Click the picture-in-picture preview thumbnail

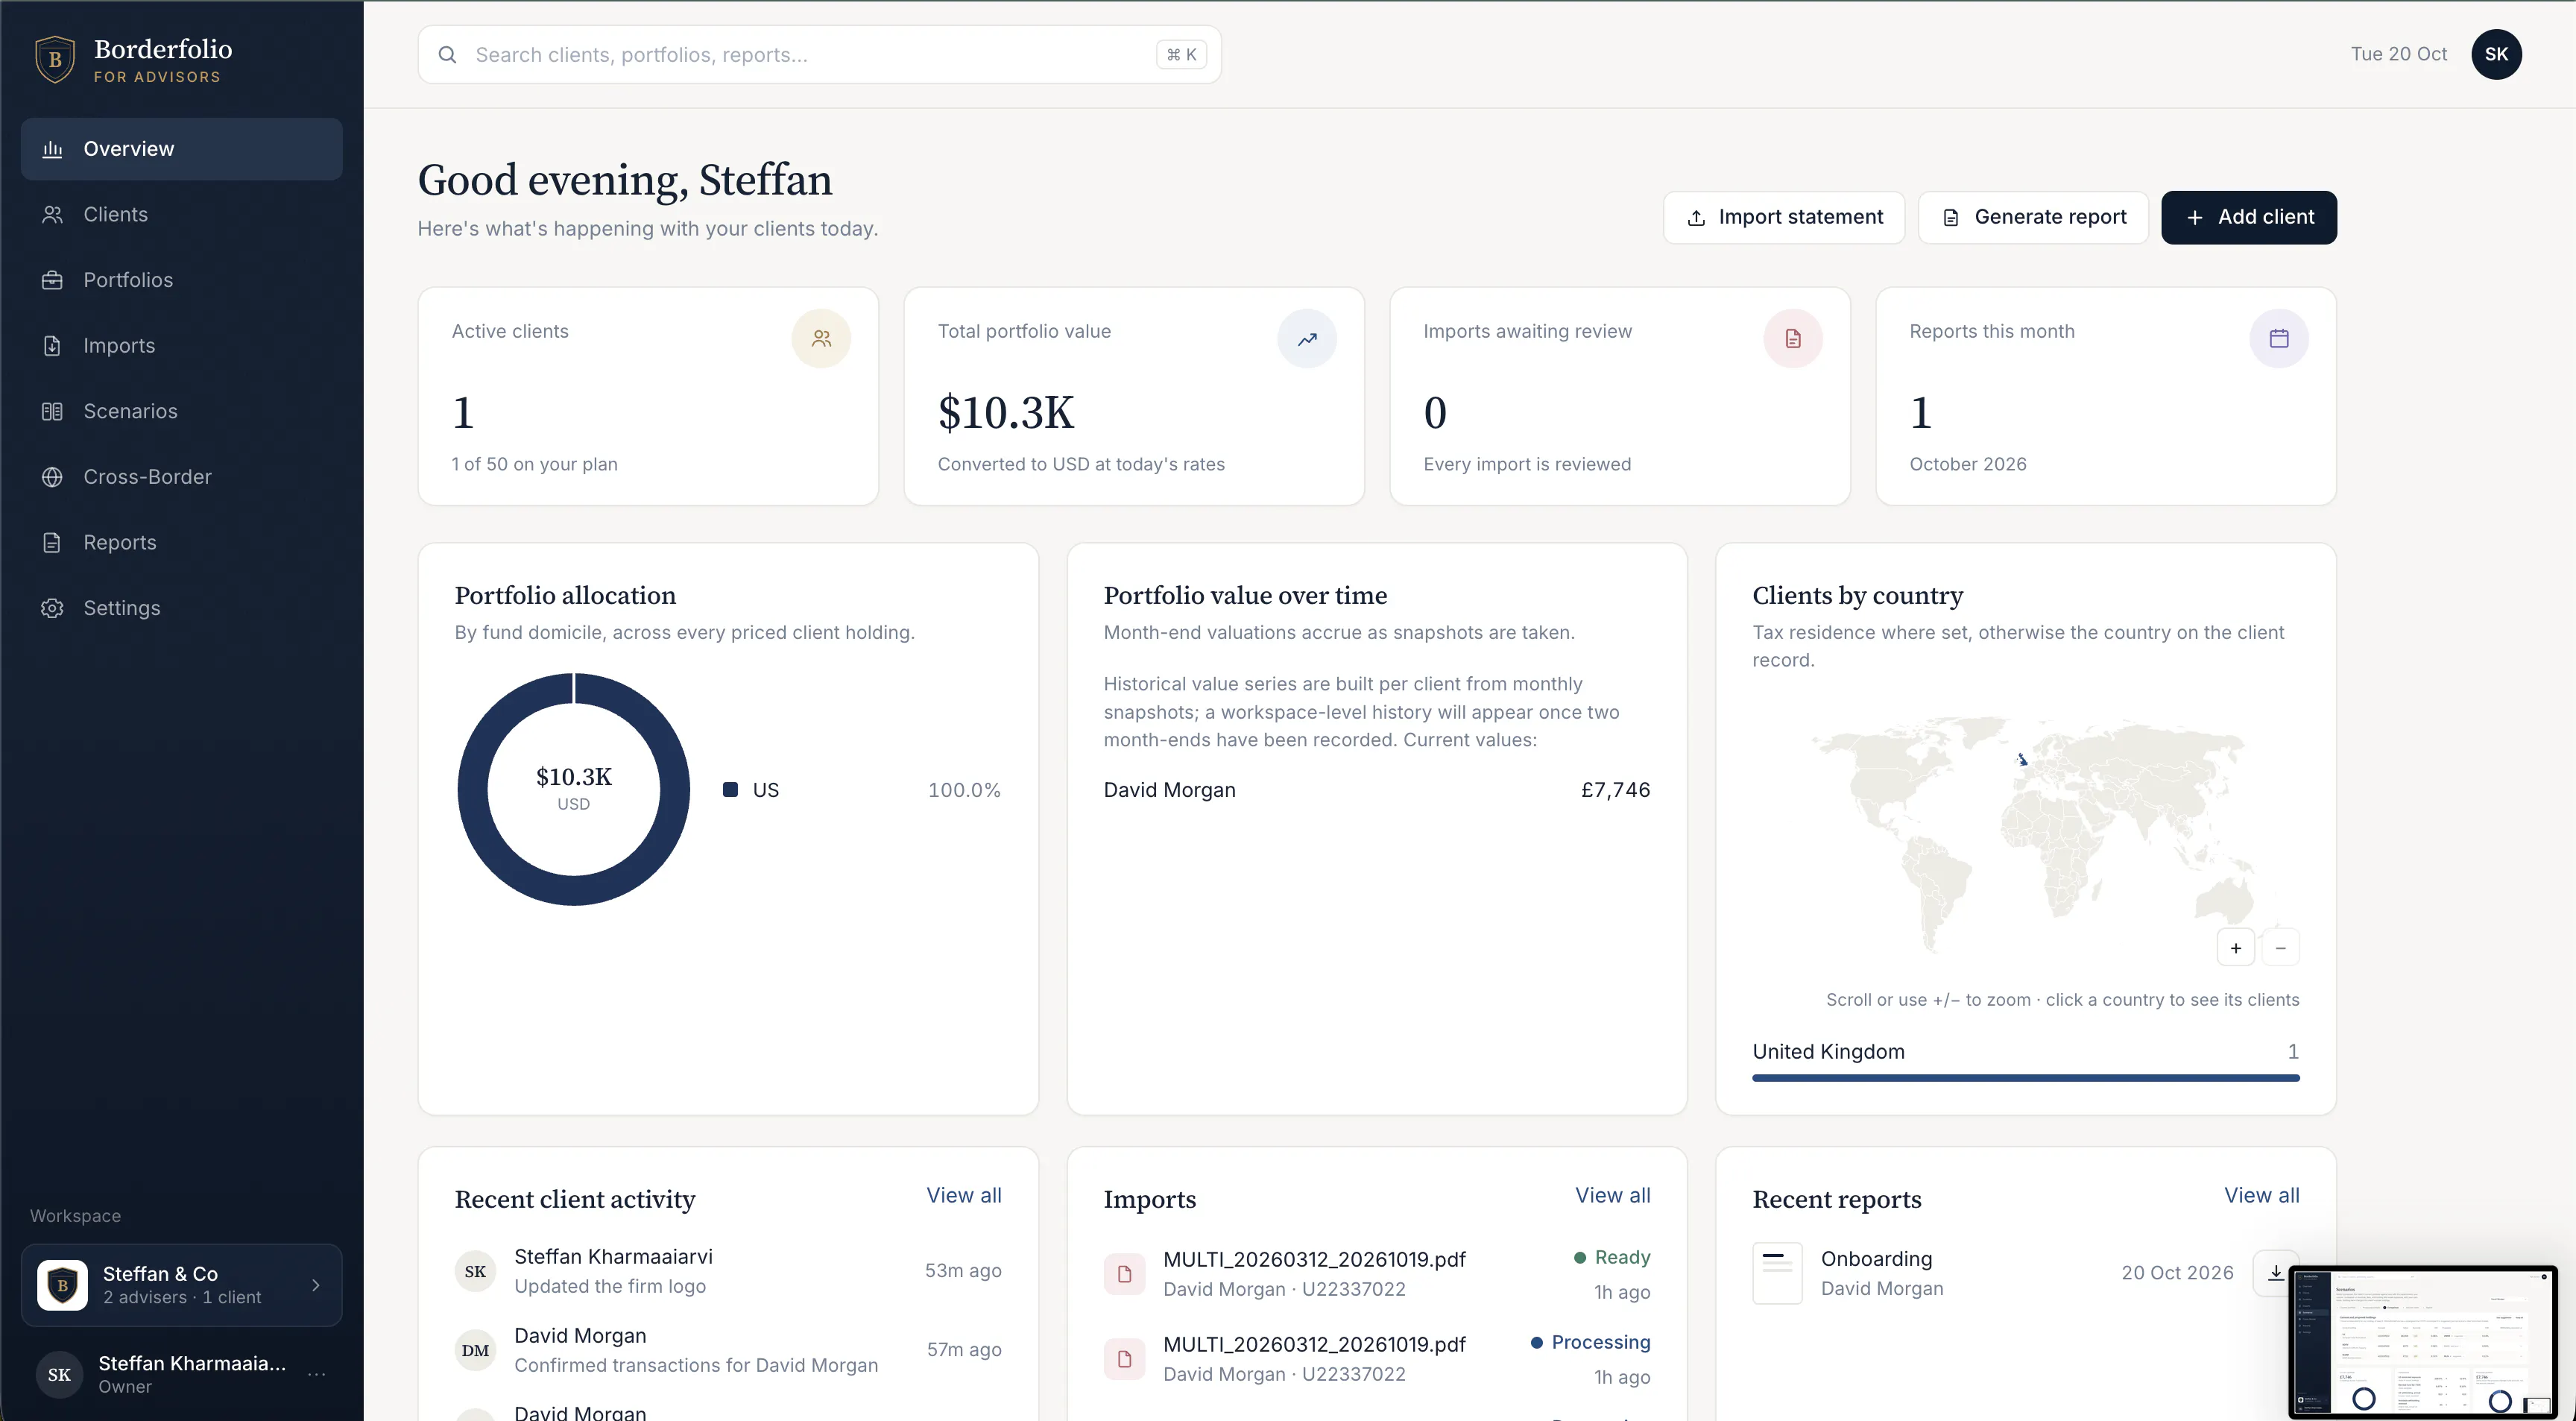2423,1343
